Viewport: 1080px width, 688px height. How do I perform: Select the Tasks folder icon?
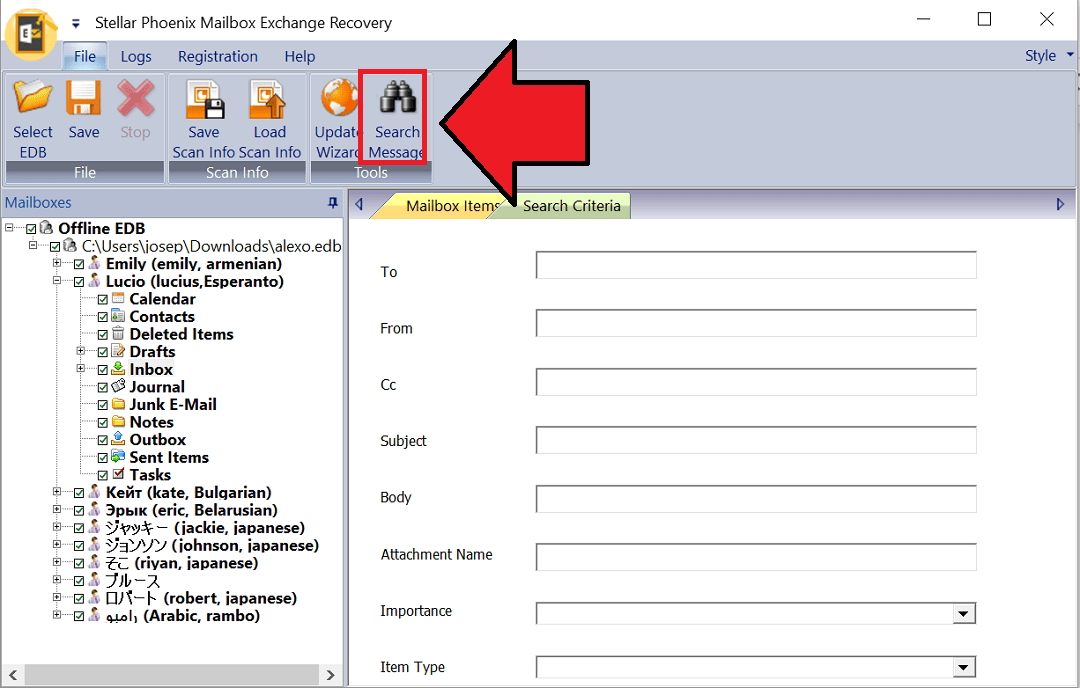[118, 474]
